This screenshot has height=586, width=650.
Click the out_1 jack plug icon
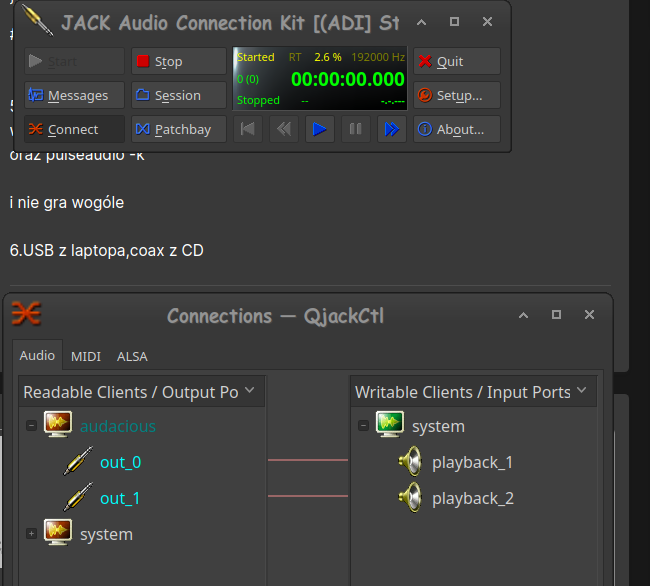click(x=78, y=497)
